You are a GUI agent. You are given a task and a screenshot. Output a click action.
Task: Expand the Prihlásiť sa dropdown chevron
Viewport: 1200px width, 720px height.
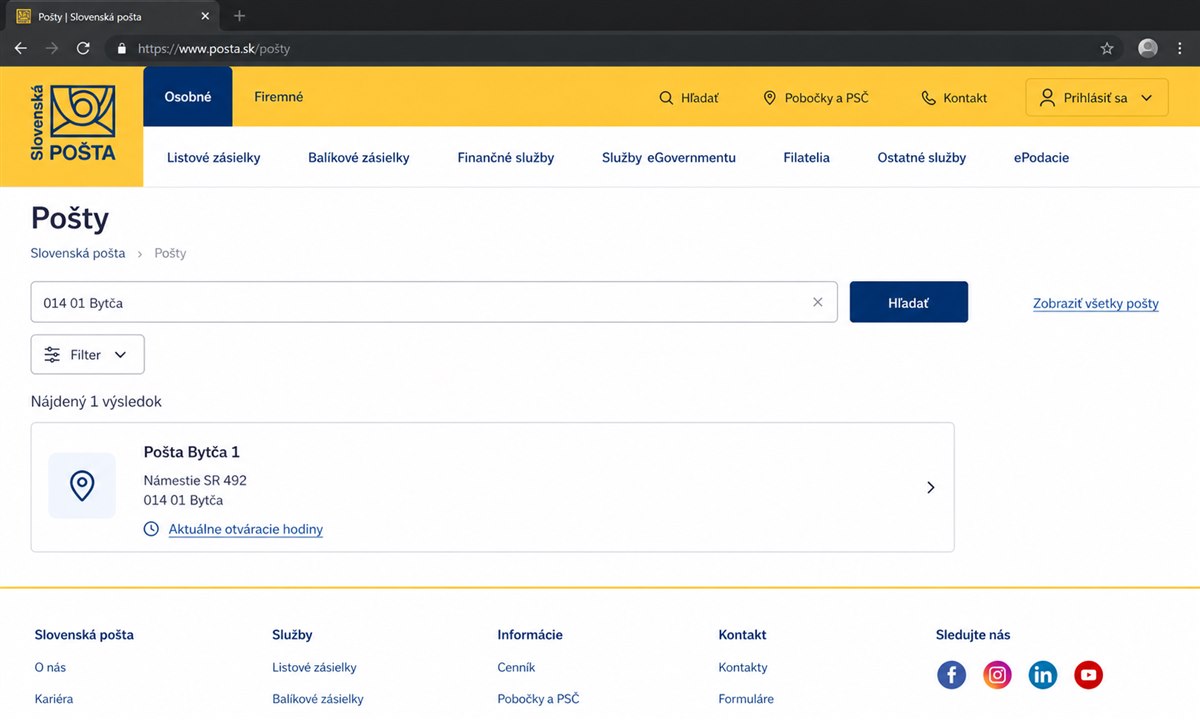(1146, 98)
